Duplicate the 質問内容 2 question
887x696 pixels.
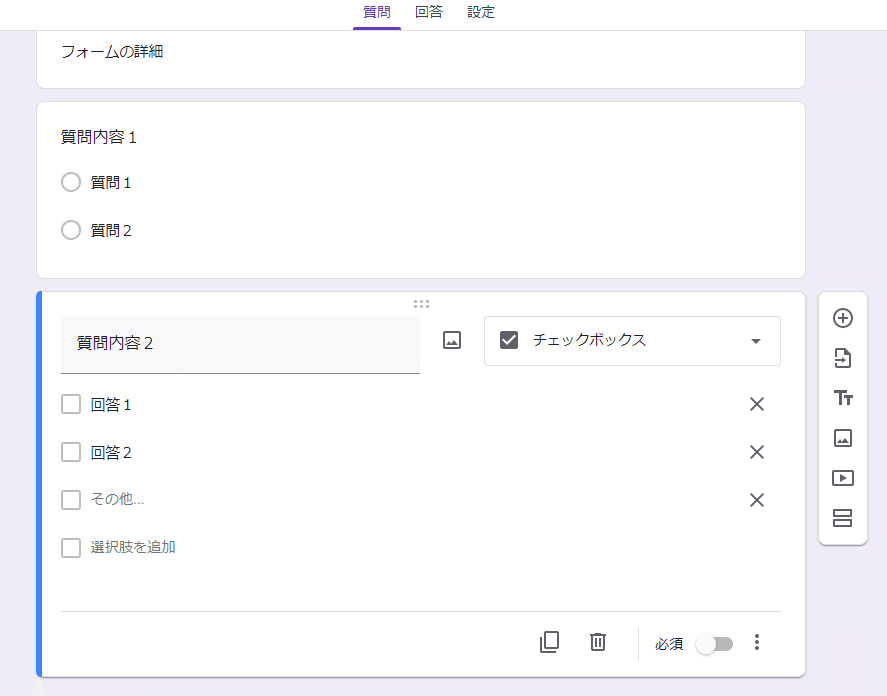[x=549, y=642]
